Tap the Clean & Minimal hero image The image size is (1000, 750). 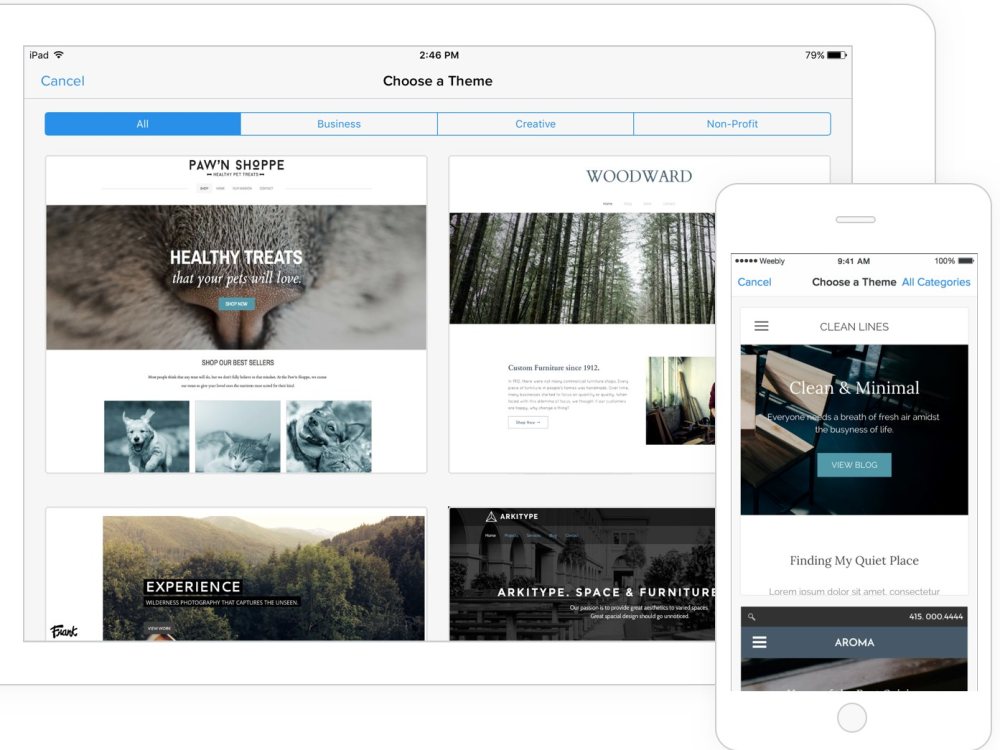tap(854, 430)
